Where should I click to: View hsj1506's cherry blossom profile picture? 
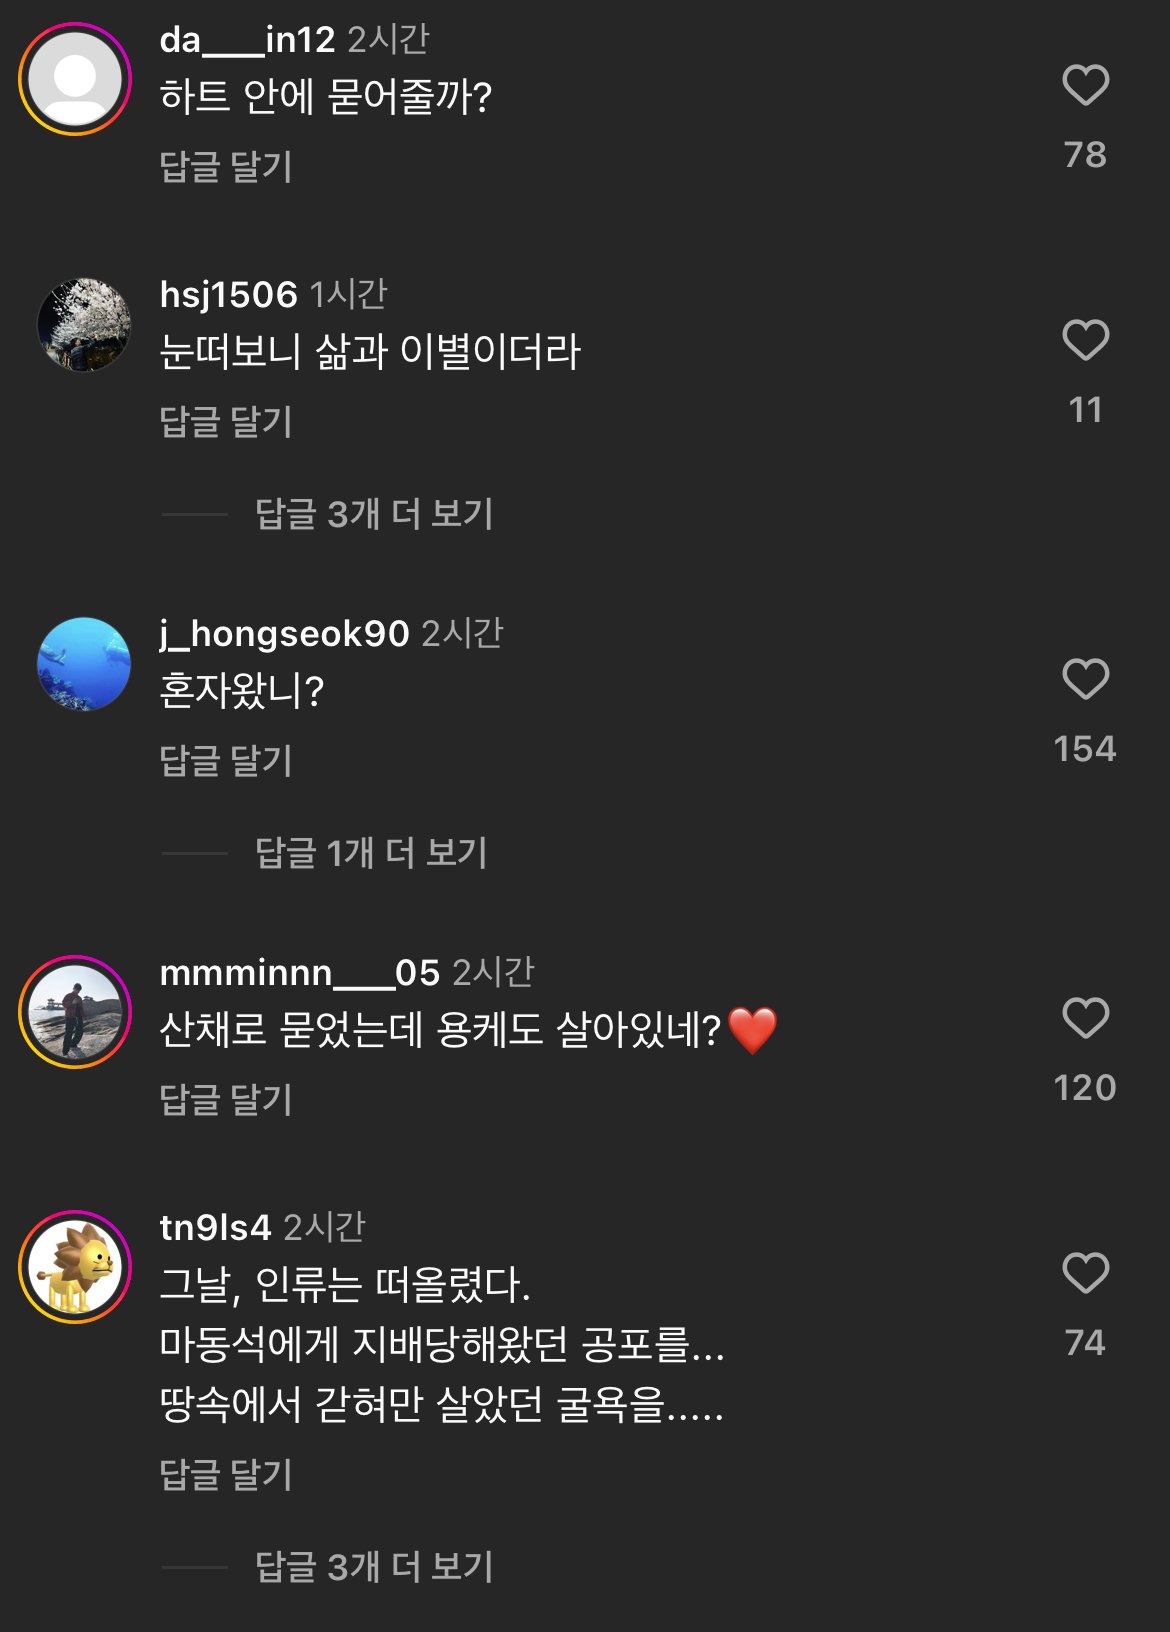[x=84, y=325]
